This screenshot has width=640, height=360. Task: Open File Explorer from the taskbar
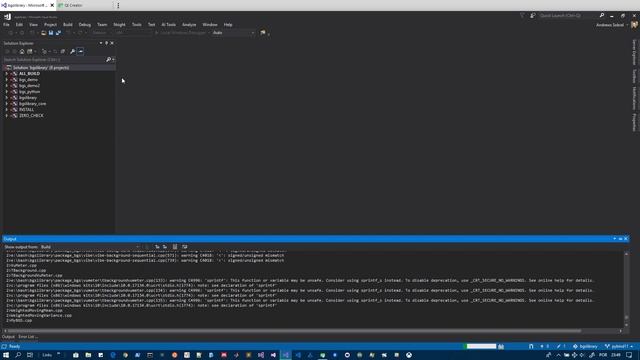tap(88, 355)
